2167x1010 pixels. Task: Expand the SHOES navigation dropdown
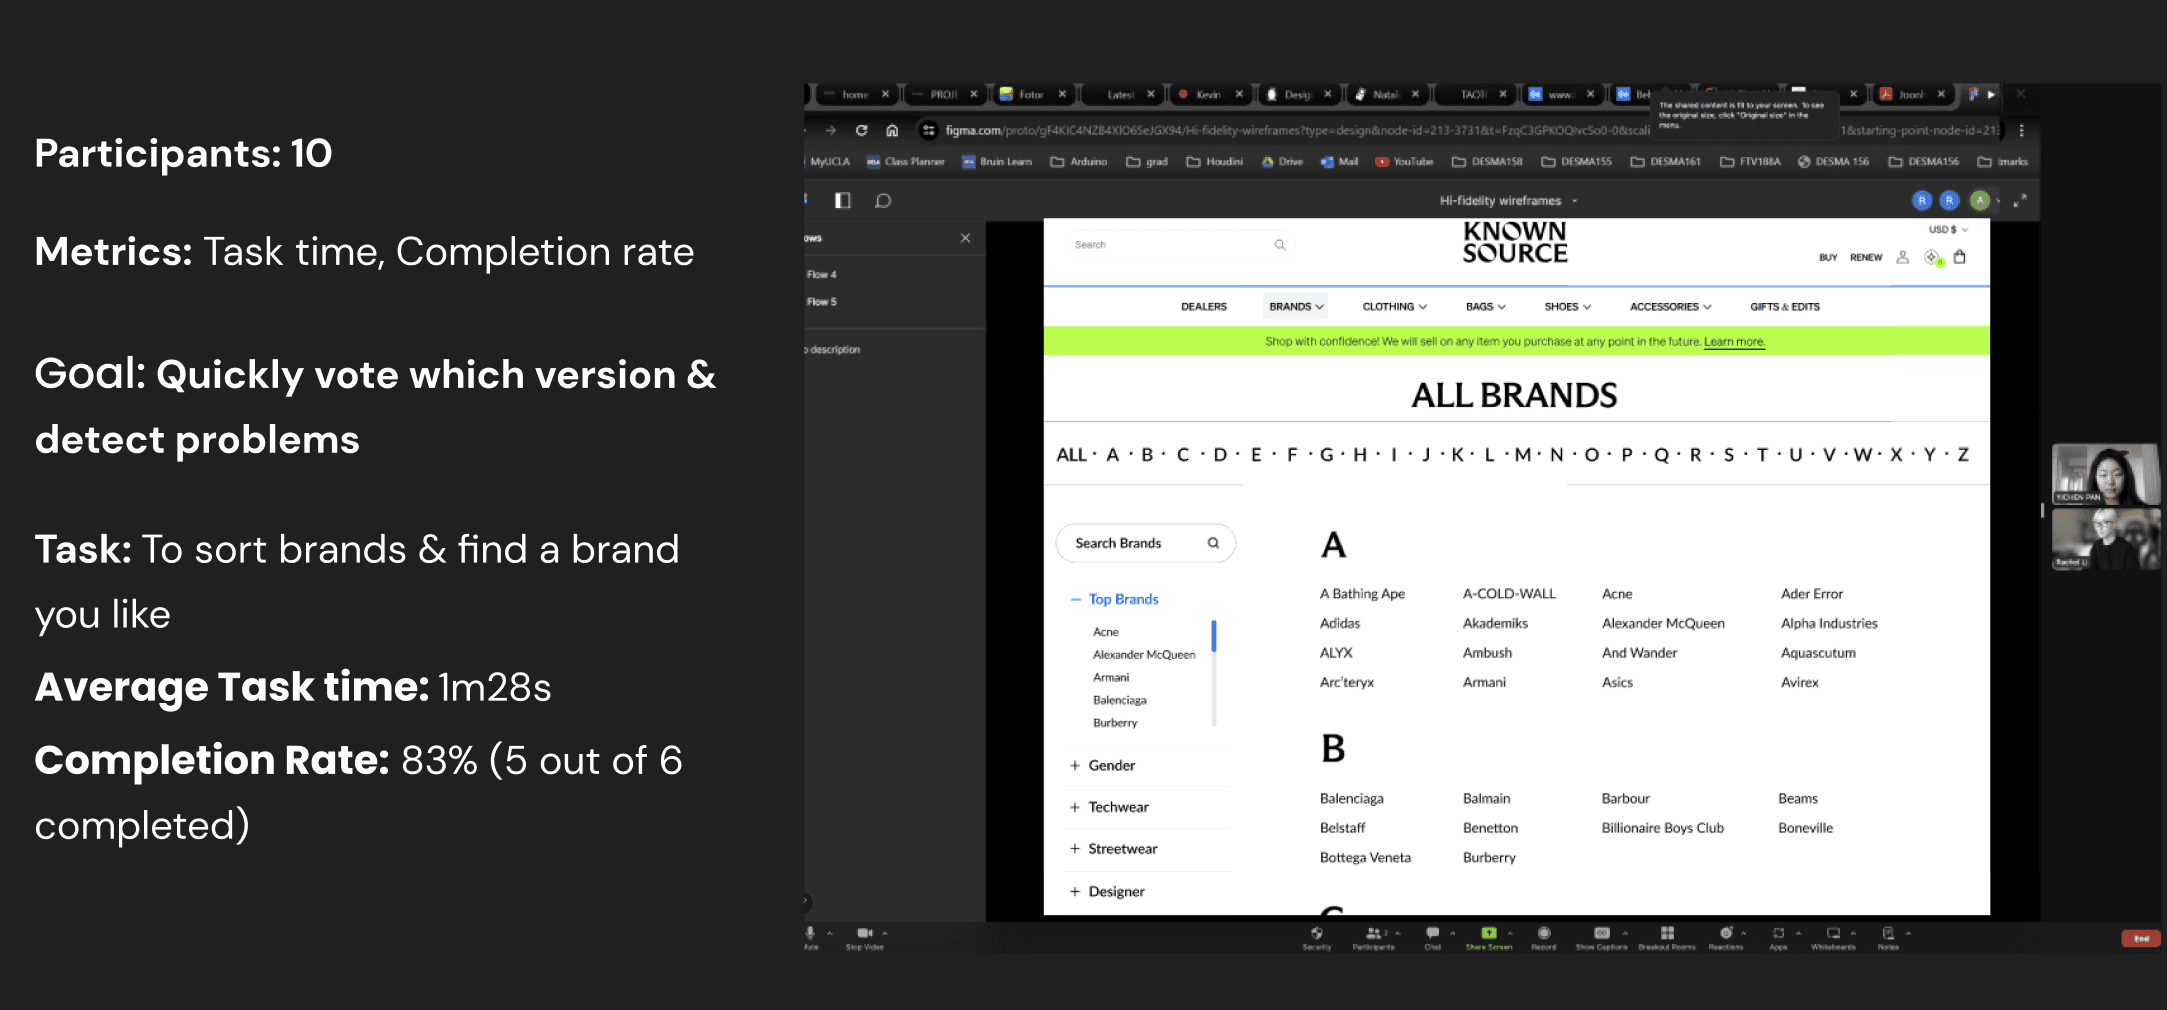(x=1568, y=307)
